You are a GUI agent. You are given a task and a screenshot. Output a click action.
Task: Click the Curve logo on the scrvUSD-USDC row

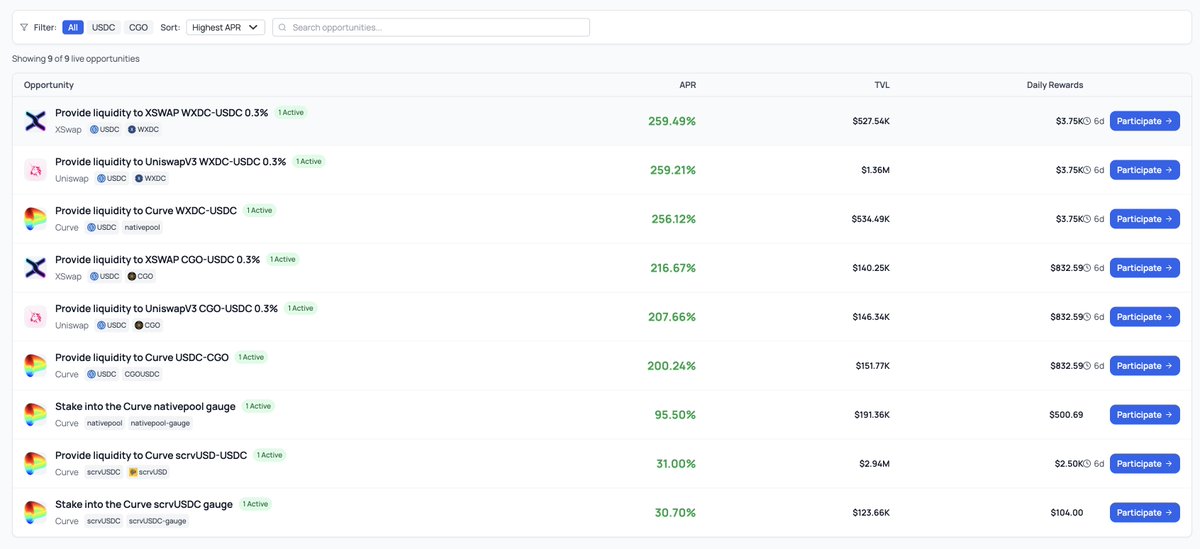[35, 464]
